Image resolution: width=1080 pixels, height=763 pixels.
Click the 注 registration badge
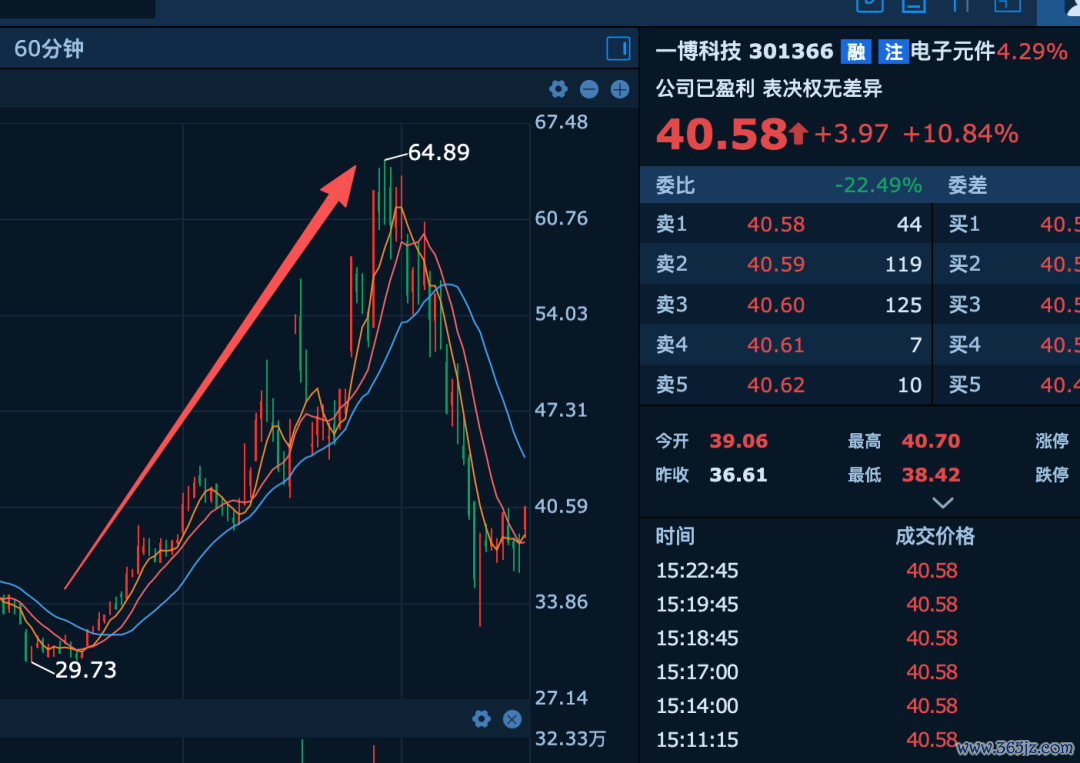[x=893, y=52]
